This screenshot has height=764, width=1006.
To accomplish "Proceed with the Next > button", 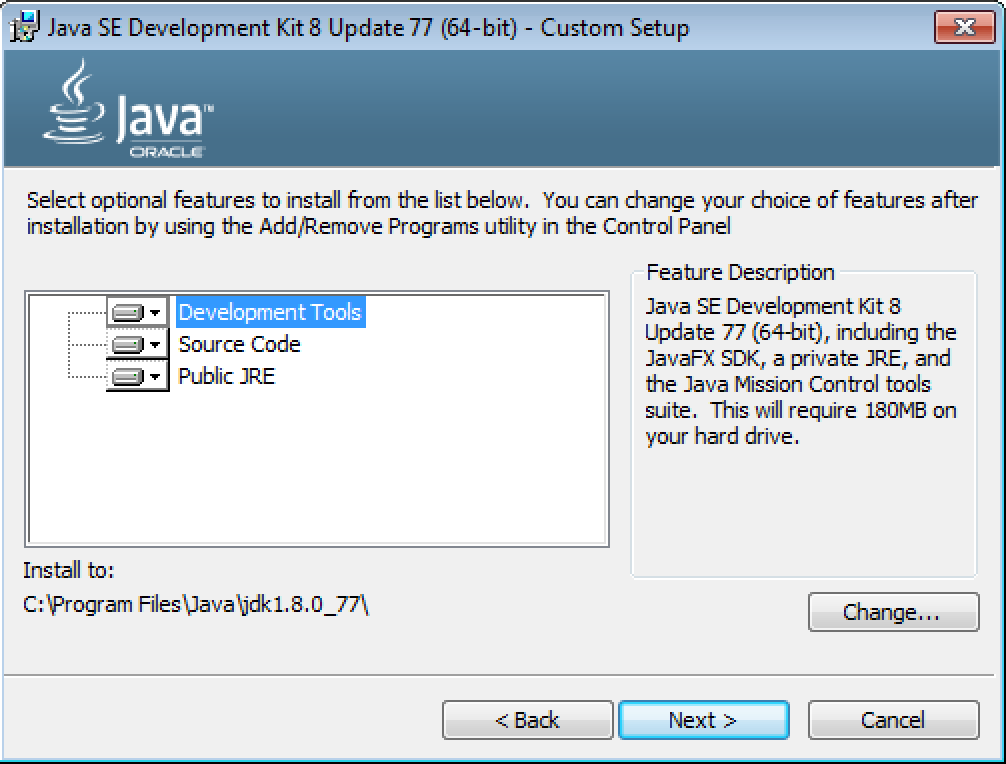I will (x=704, y=720).
